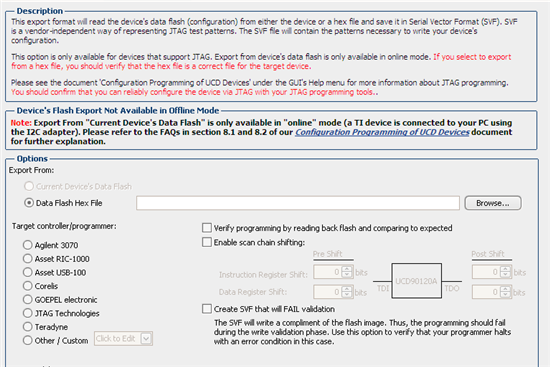Image resolution: width=550 pixels, height=367 pixels.
Task: Click the 'Description' group heading
Action: (x=40, y=11)
